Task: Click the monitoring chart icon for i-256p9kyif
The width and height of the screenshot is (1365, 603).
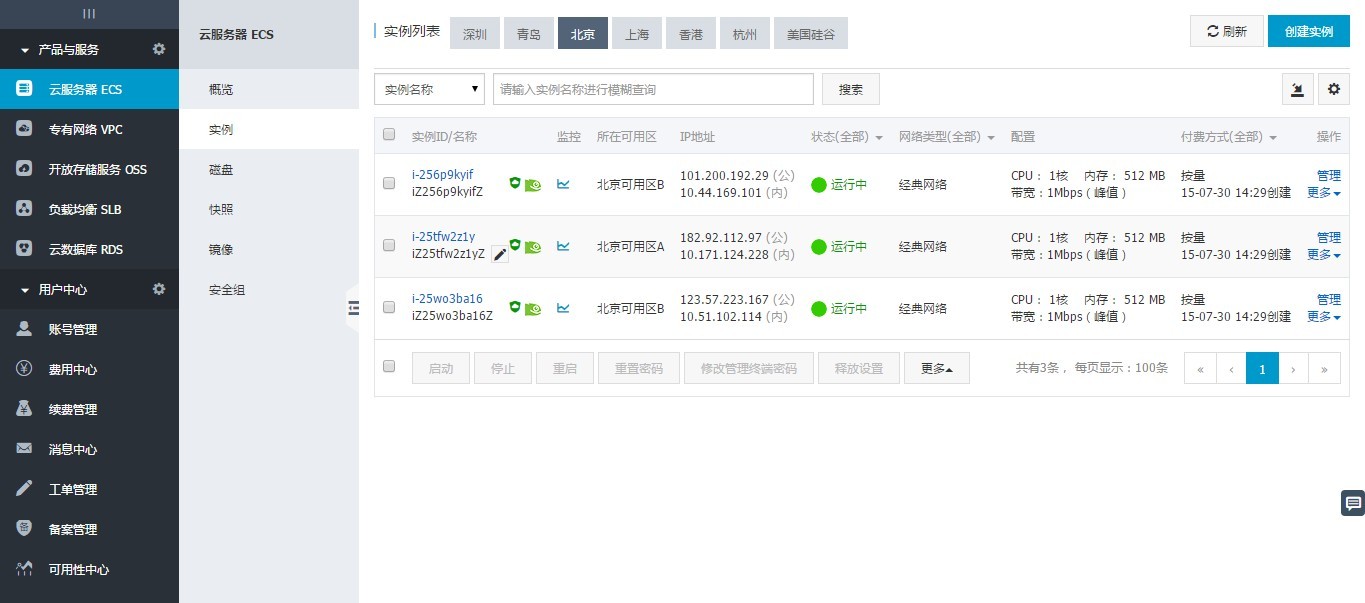Action: 564,184
